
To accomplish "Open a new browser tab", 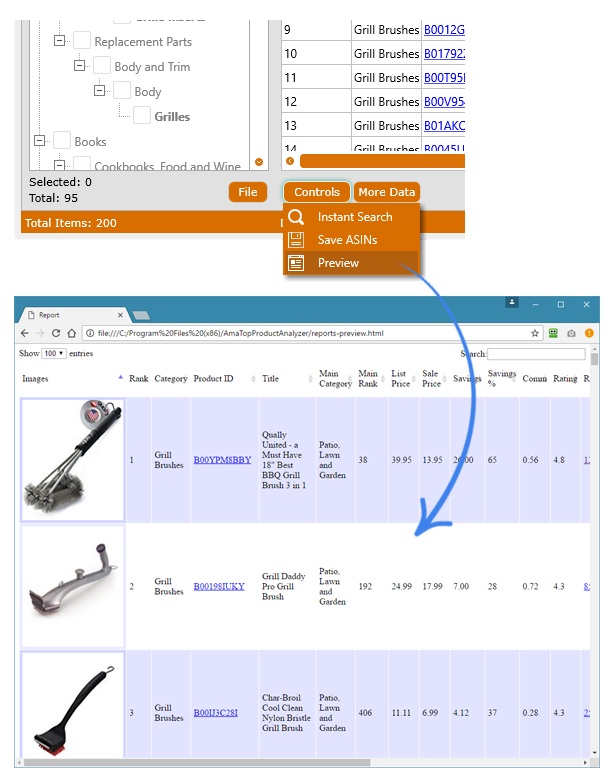I will tap(141, 315).
